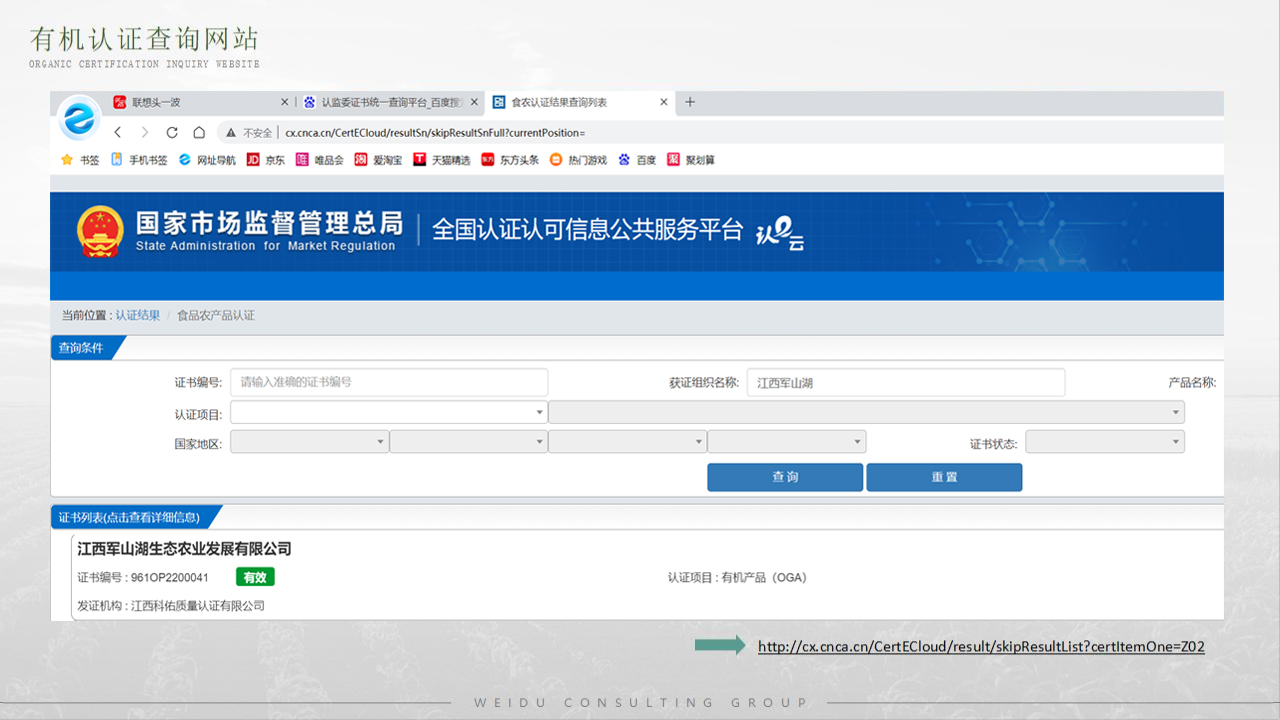The width and height of the screenshot is (1280, 720).
Task: Focus the 证书编号 input field
Action: 389,382
